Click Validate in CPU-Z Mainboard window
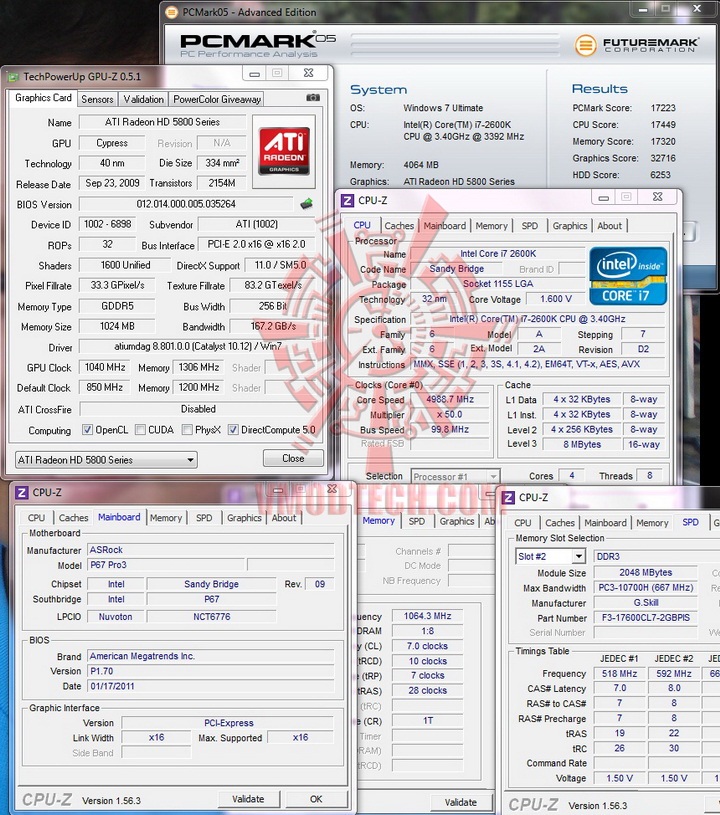The height and width of the screenshot is (815, 720). click(248, 799)
